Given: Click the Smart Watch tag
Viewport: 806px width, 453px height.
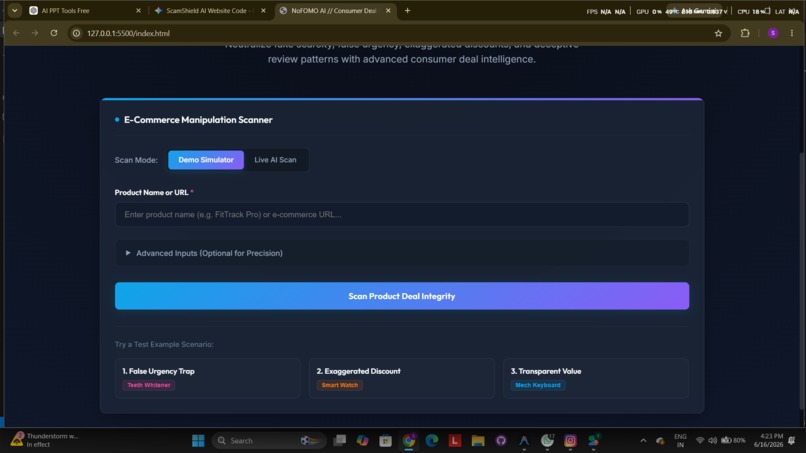Looking at the screenshot, I should pyautogui.click(x=339, y=385).
